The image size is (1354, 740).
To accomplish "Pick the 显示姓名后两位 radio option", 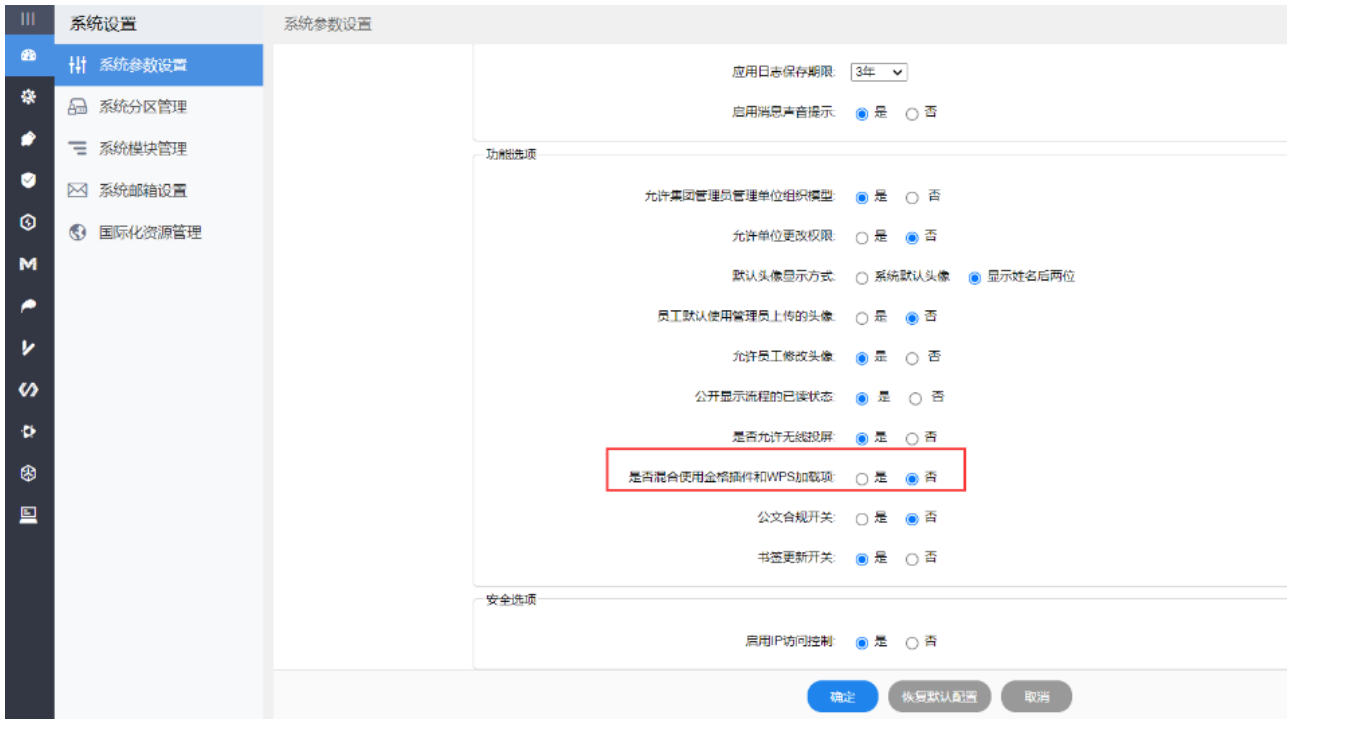I will coord(975,278).
